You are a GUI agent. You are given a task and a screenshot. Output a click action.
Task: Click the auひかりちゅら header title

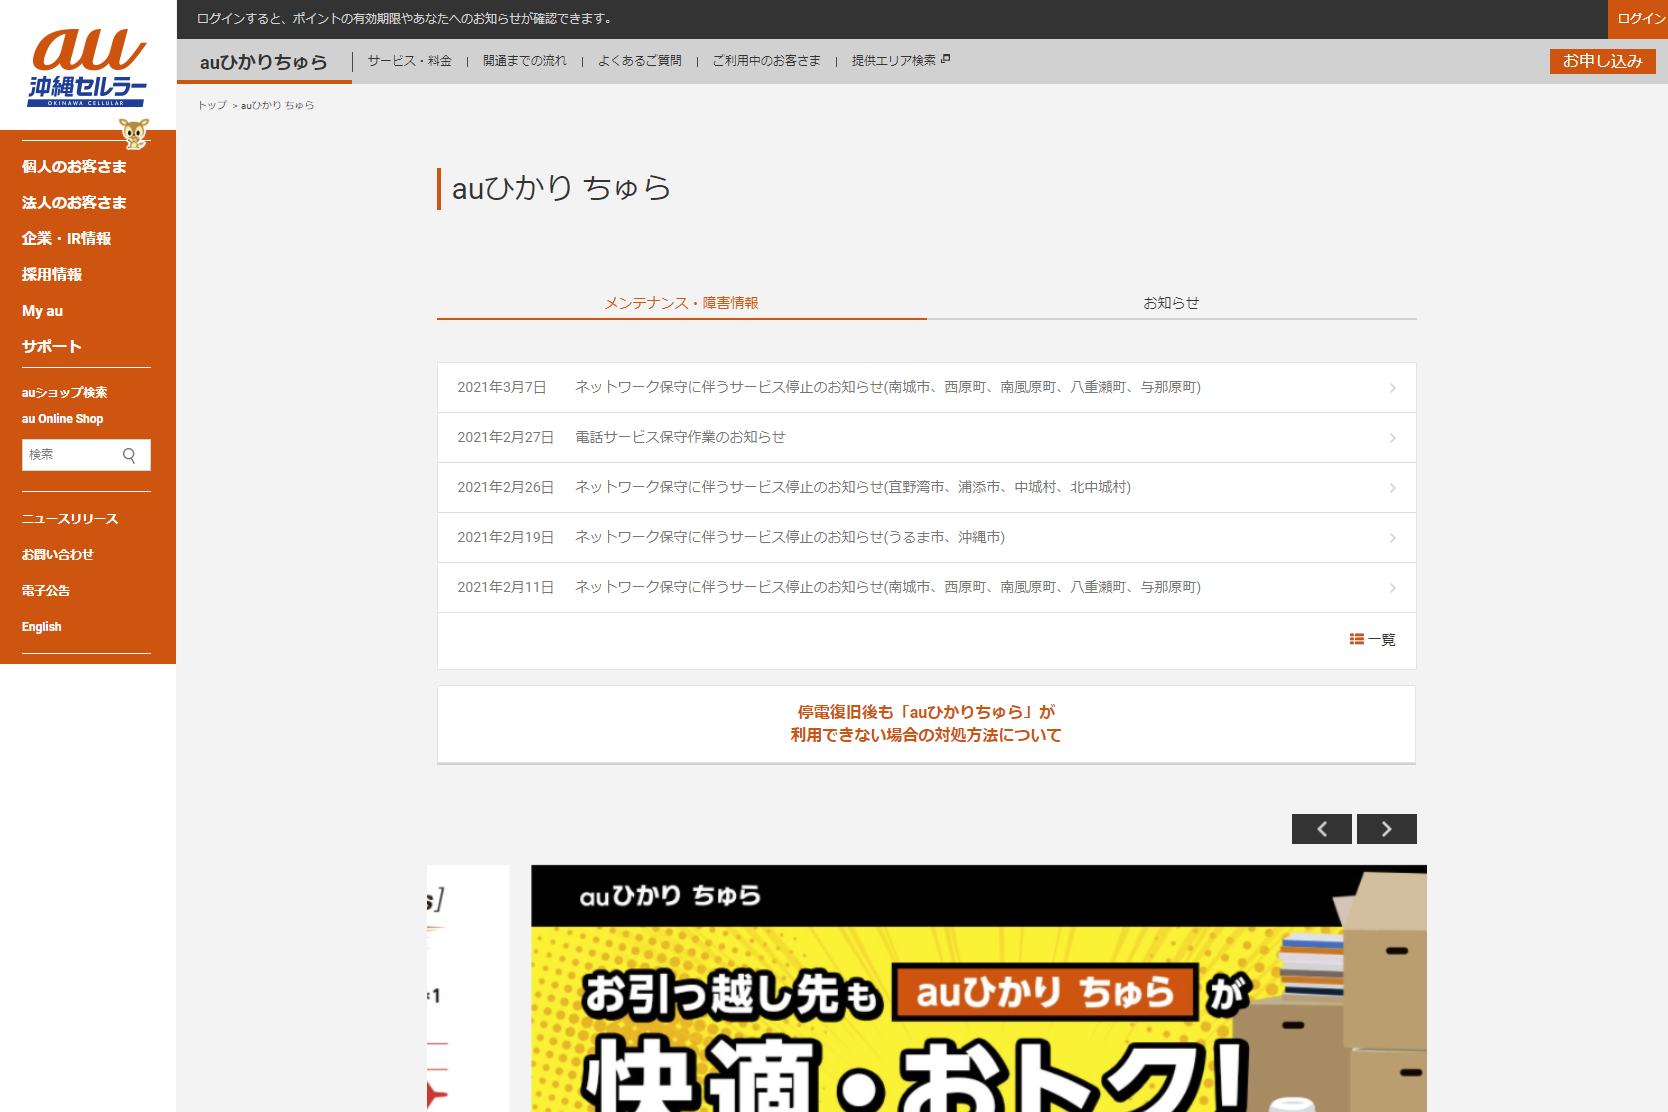pos(264,62)
